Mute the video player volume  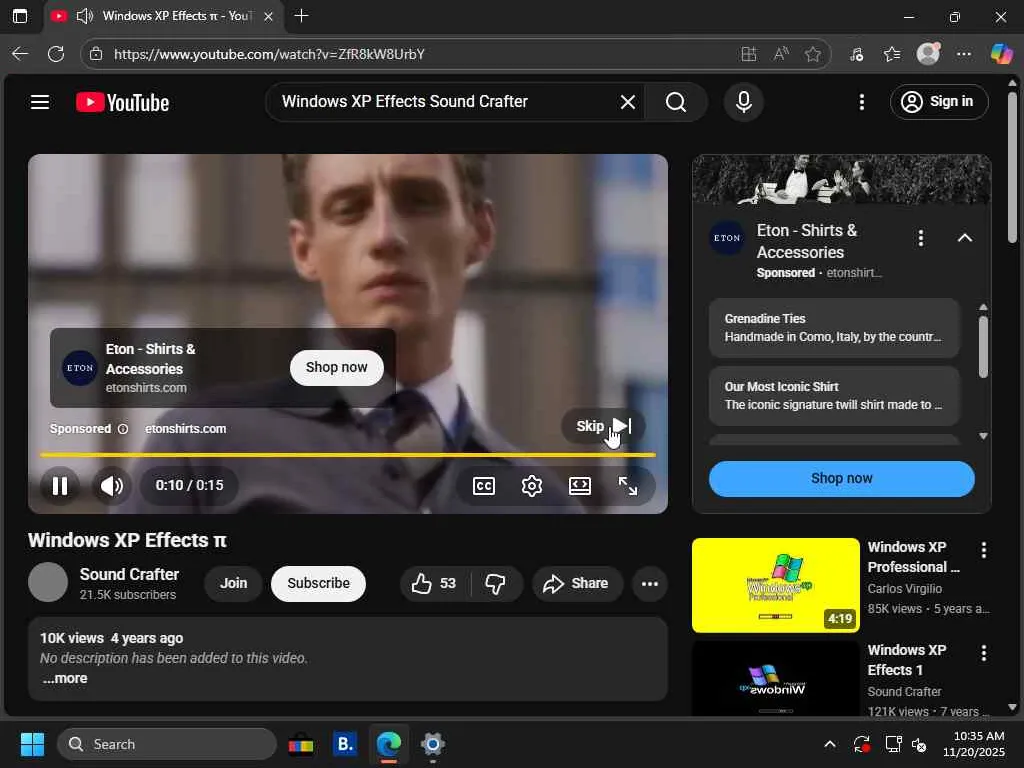pyautogui.click(x=112, y=485)
